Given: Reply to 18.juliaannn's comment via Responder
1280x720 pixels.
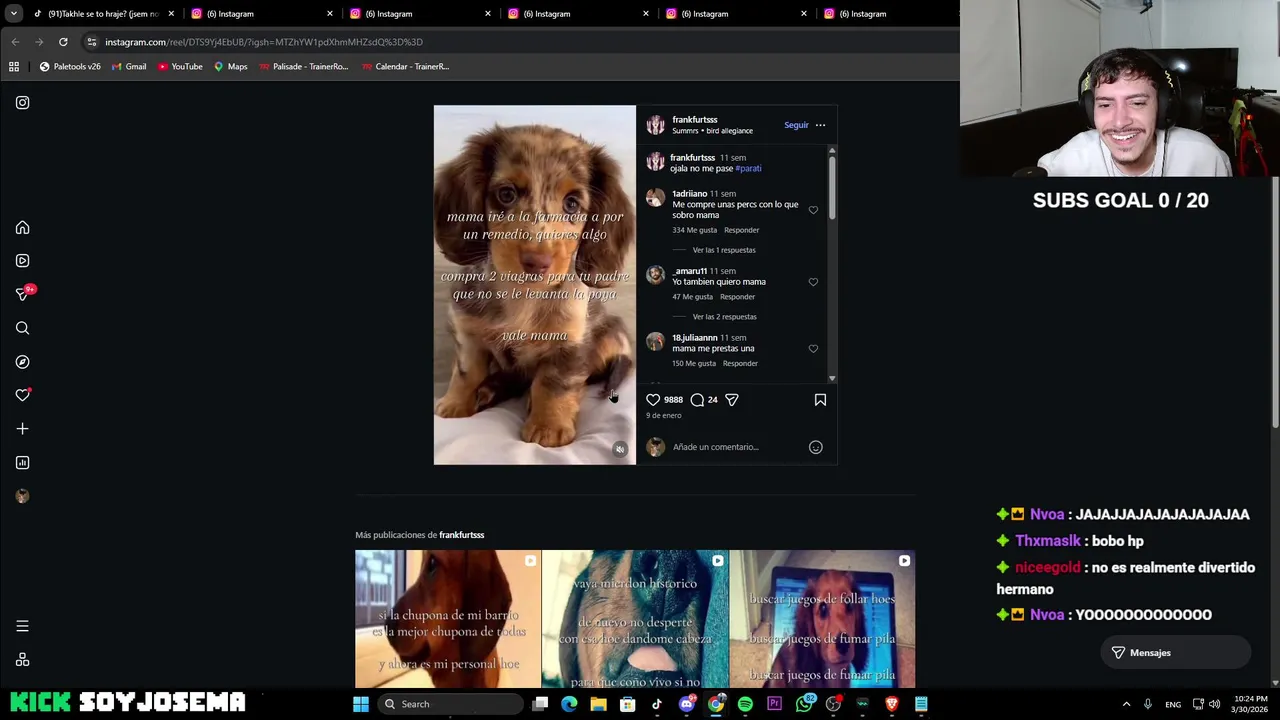Looking at the screenshot, I should pyautogui.click(x=740, y=363).
